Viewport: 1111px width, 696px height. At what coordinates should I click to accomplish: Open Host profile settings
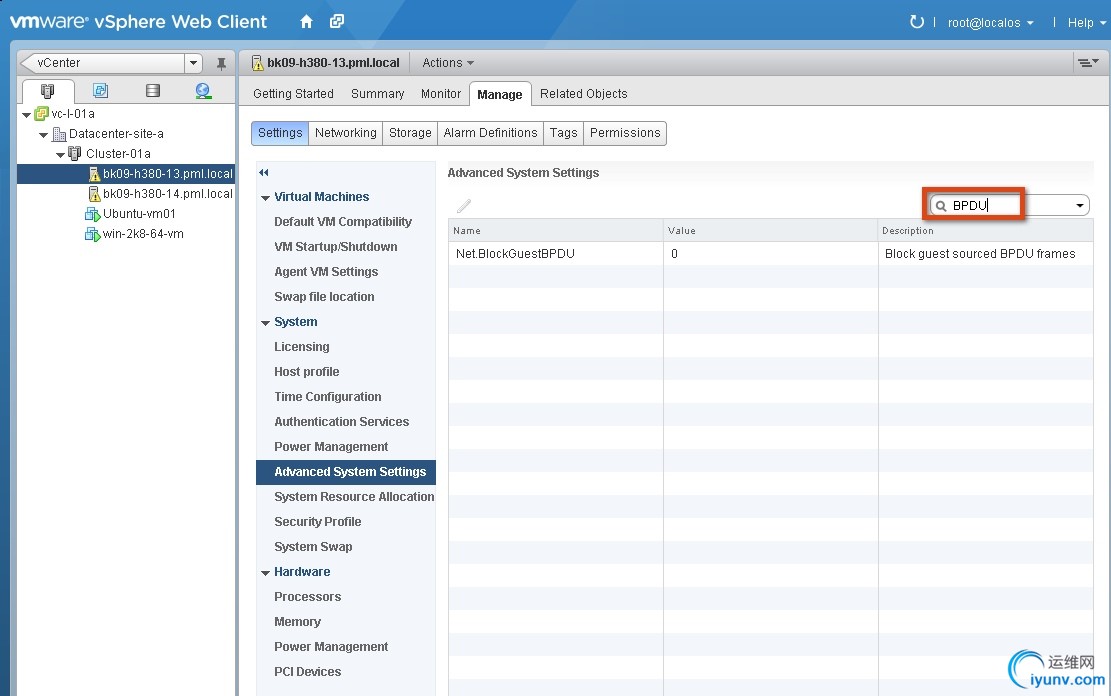tap(307, 371)
